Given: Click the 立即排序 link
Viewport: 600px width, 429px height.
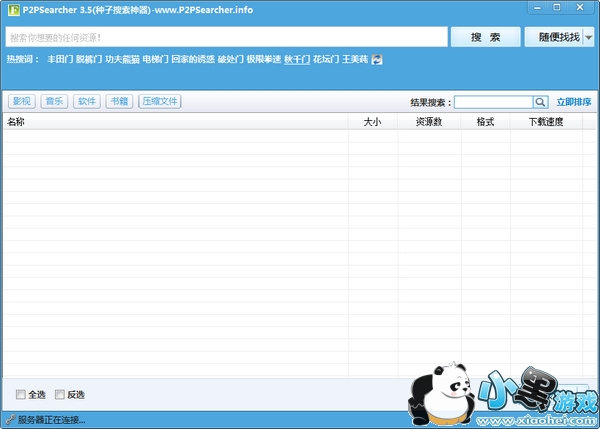Looking at the screenshot, I should point(574,102).
